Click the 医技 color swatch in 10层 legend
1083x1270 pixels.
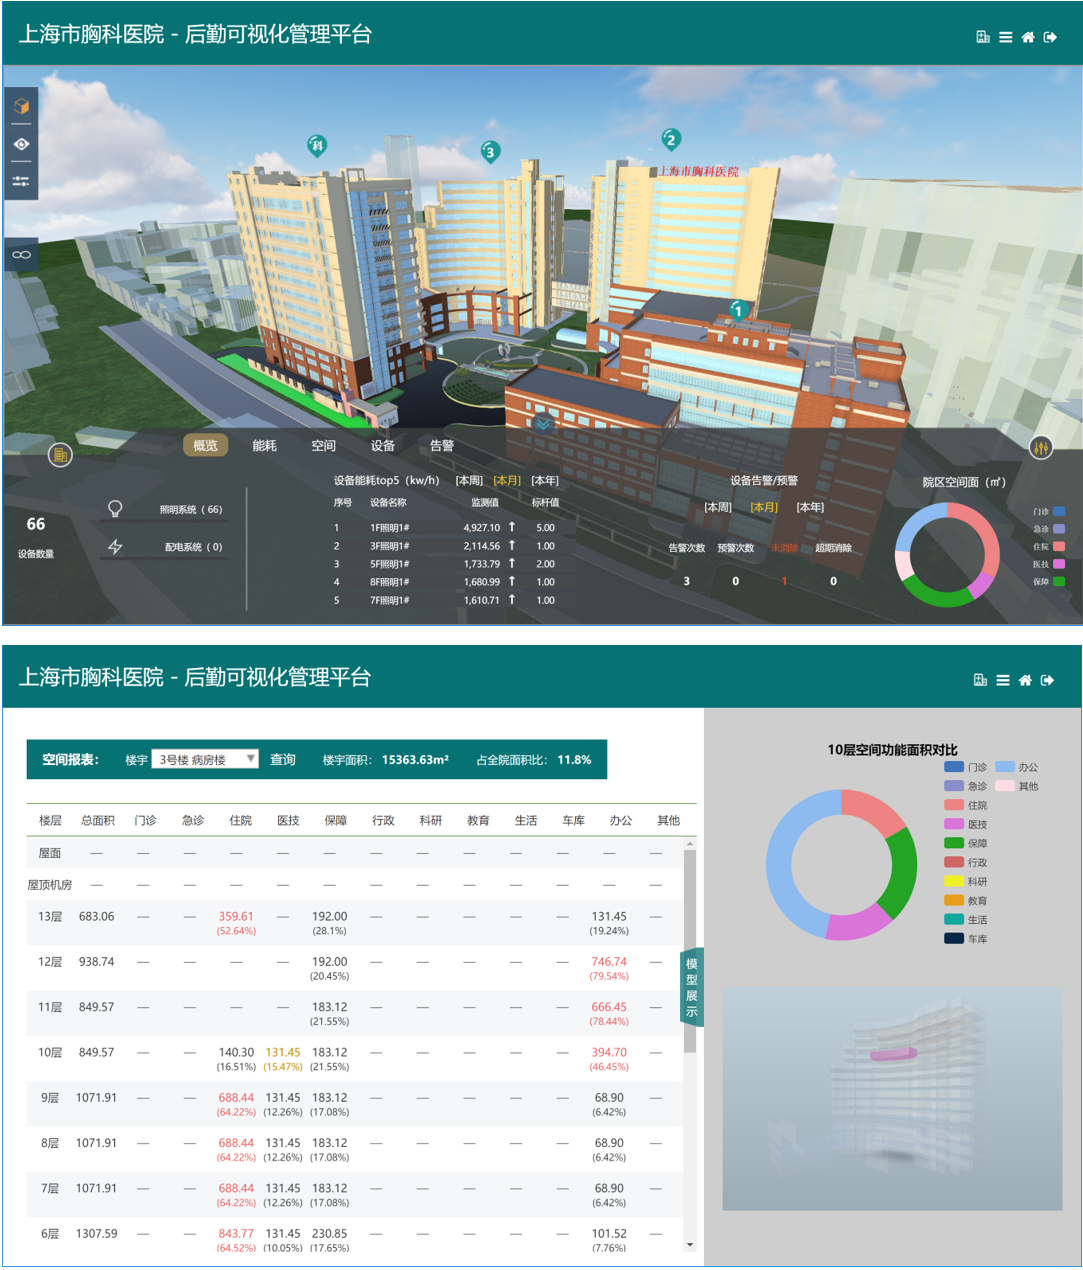tap(954, 824)
